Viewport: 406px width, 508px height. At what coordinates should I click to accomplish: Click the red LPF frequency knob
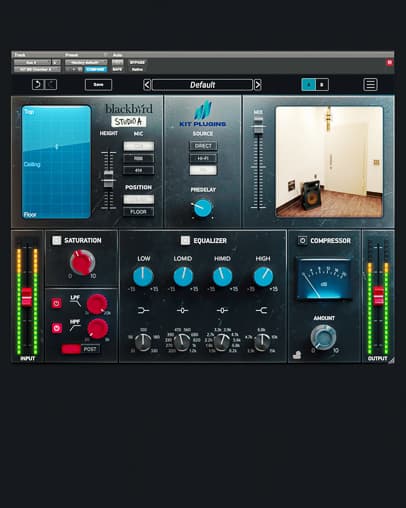click(x=97, y=304)
